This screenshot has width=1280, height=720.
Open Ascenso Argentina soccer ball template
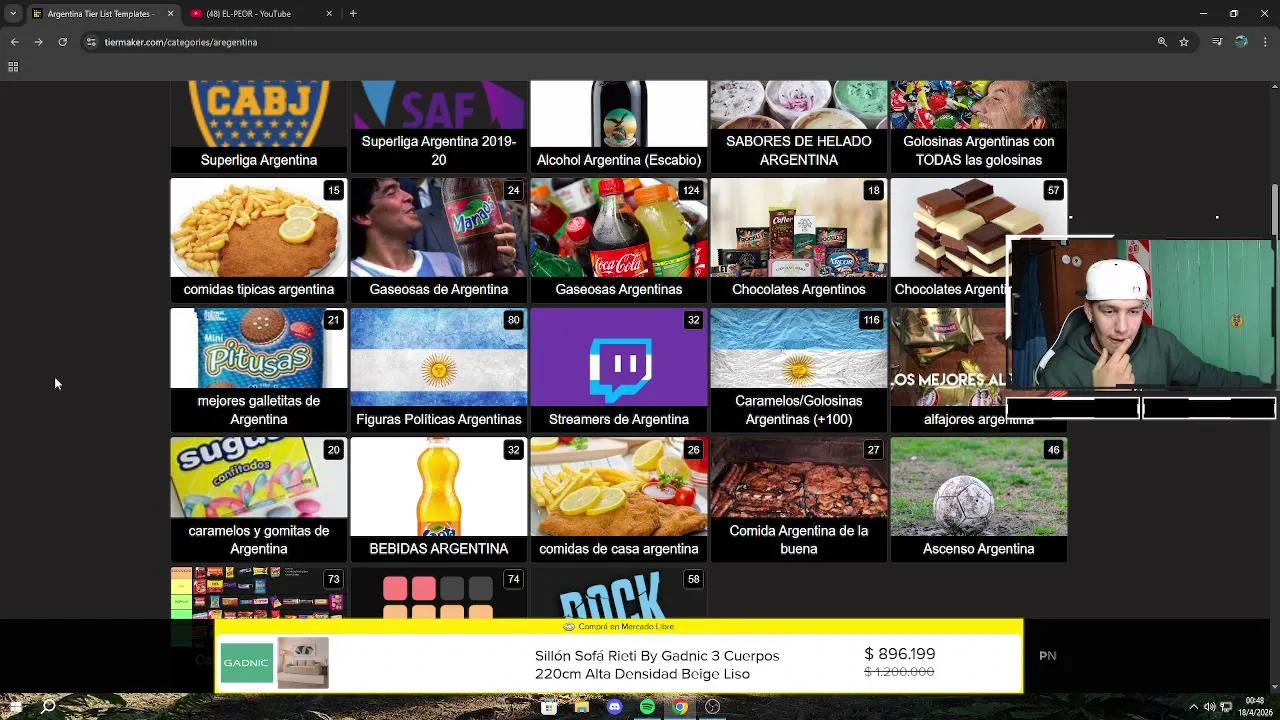[979, 500]
